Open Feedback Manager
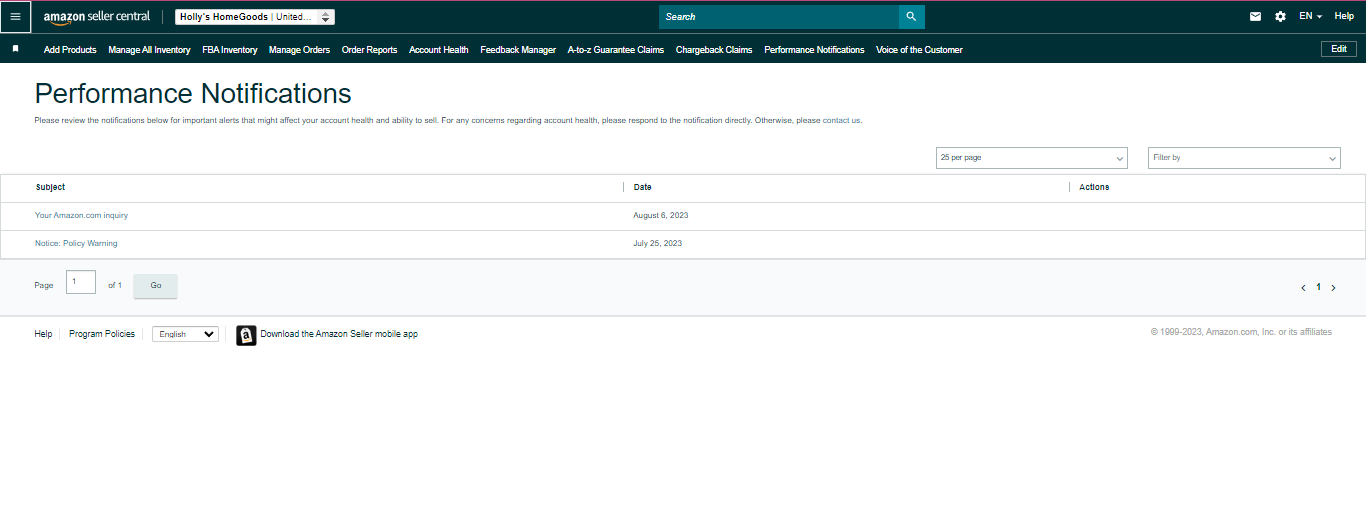This screenshot has height=505, width=1366. point(518,50)
